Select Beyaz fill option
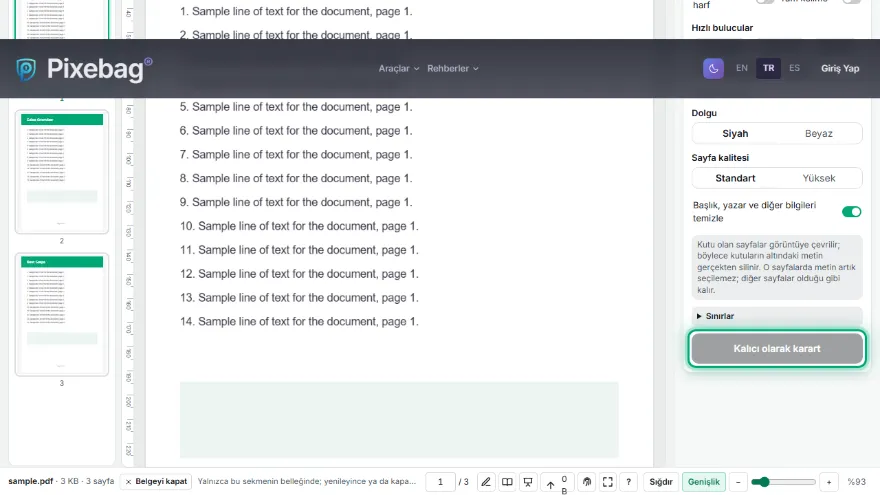The image size is (880, 495). pyautogui.click(x=818, y=134)
